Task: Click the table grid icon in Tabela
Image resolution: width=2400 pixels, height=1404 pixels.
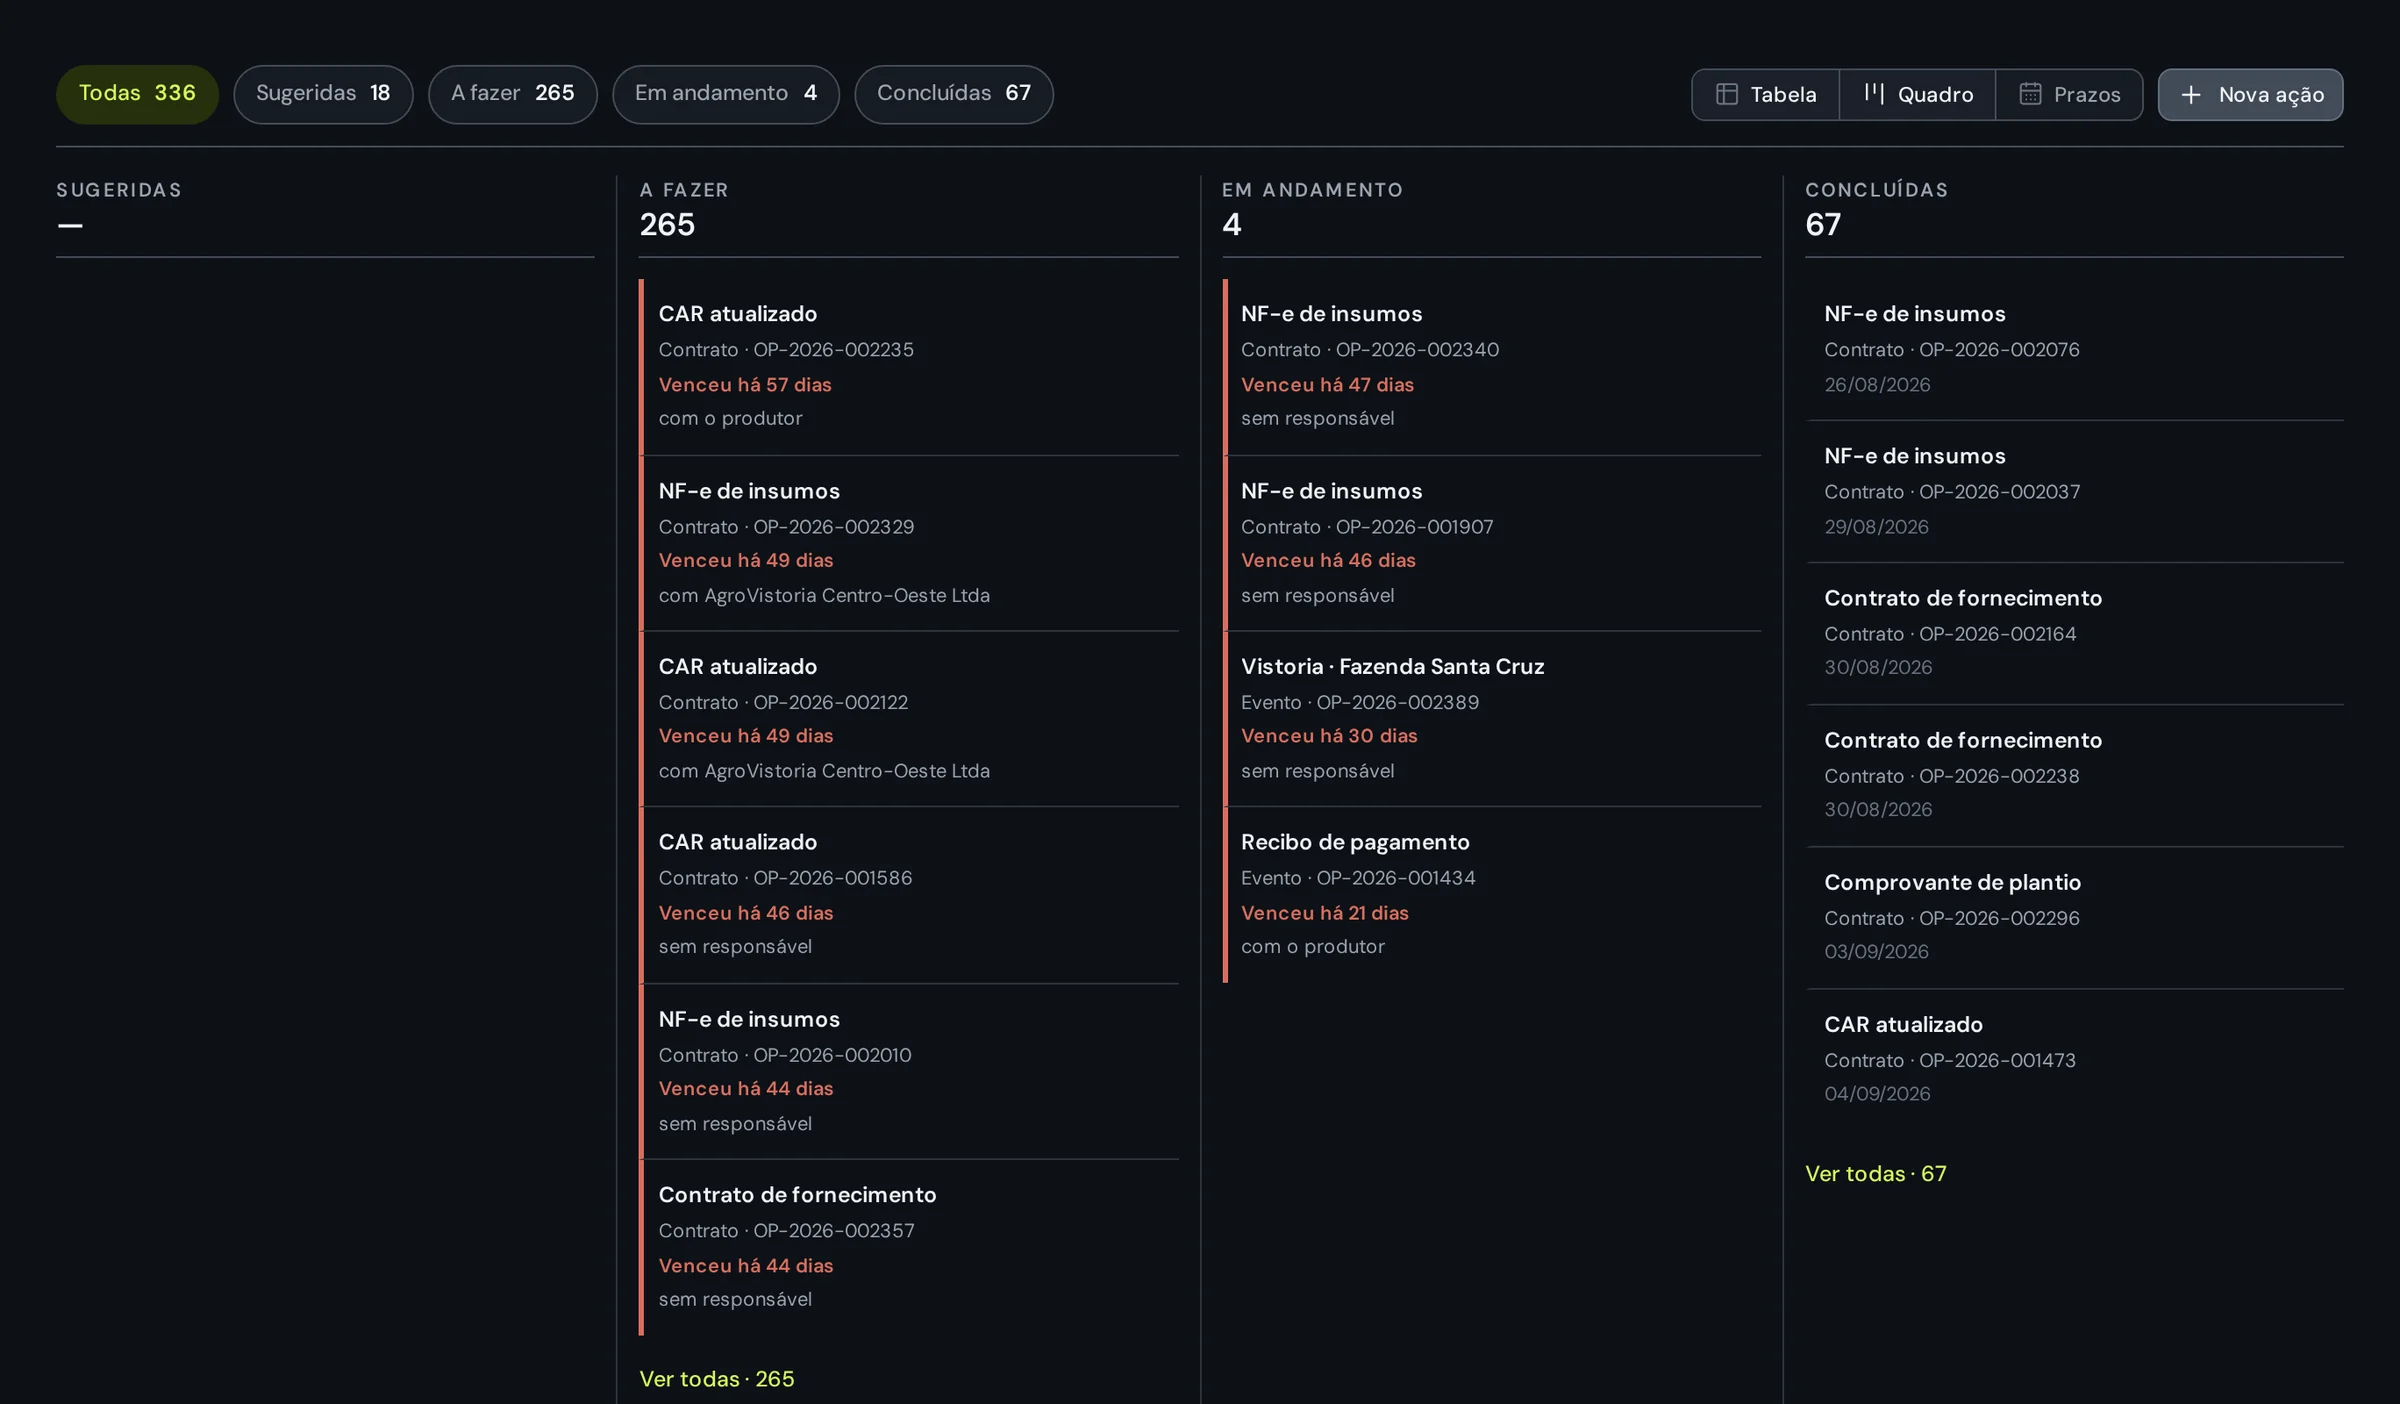Action: [1726, 94]
